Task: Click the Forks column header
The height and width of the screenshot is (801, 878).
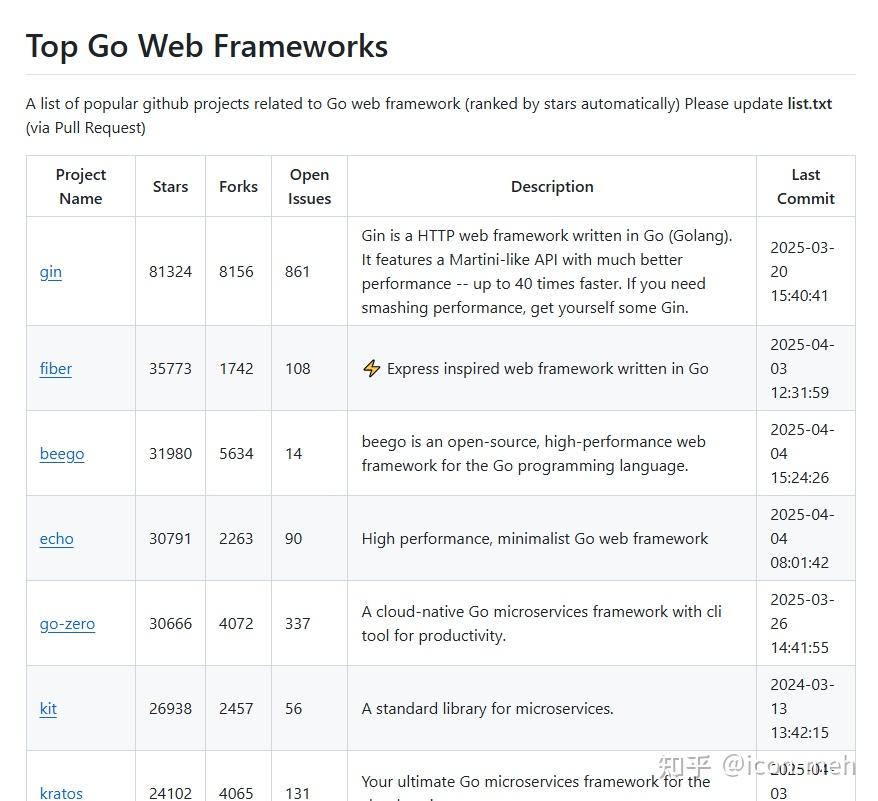Action: pos(238,187)
